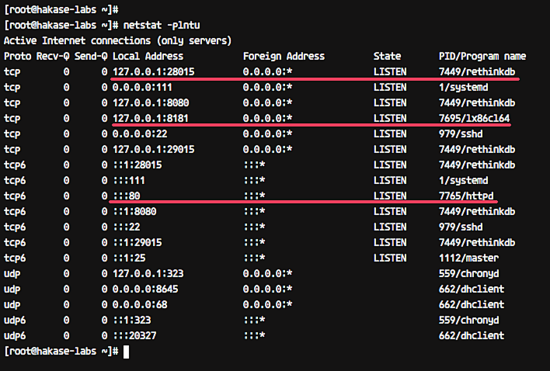
Task: Click the terminal cursor block at prompt
Action: (x=126, y=352)
